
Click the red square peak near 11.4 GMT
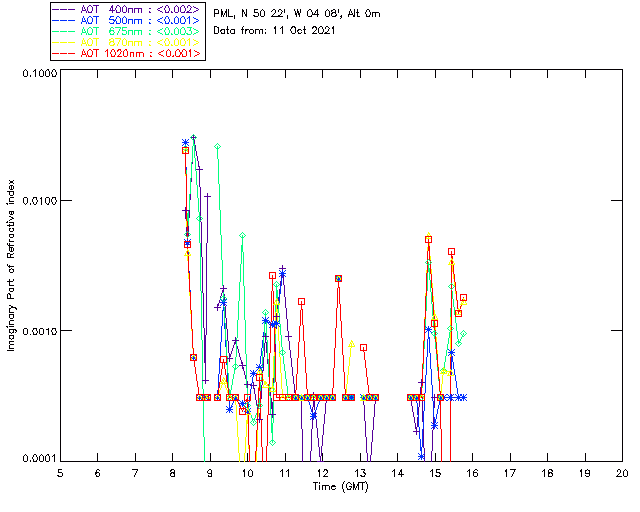(x=301, y=302)
